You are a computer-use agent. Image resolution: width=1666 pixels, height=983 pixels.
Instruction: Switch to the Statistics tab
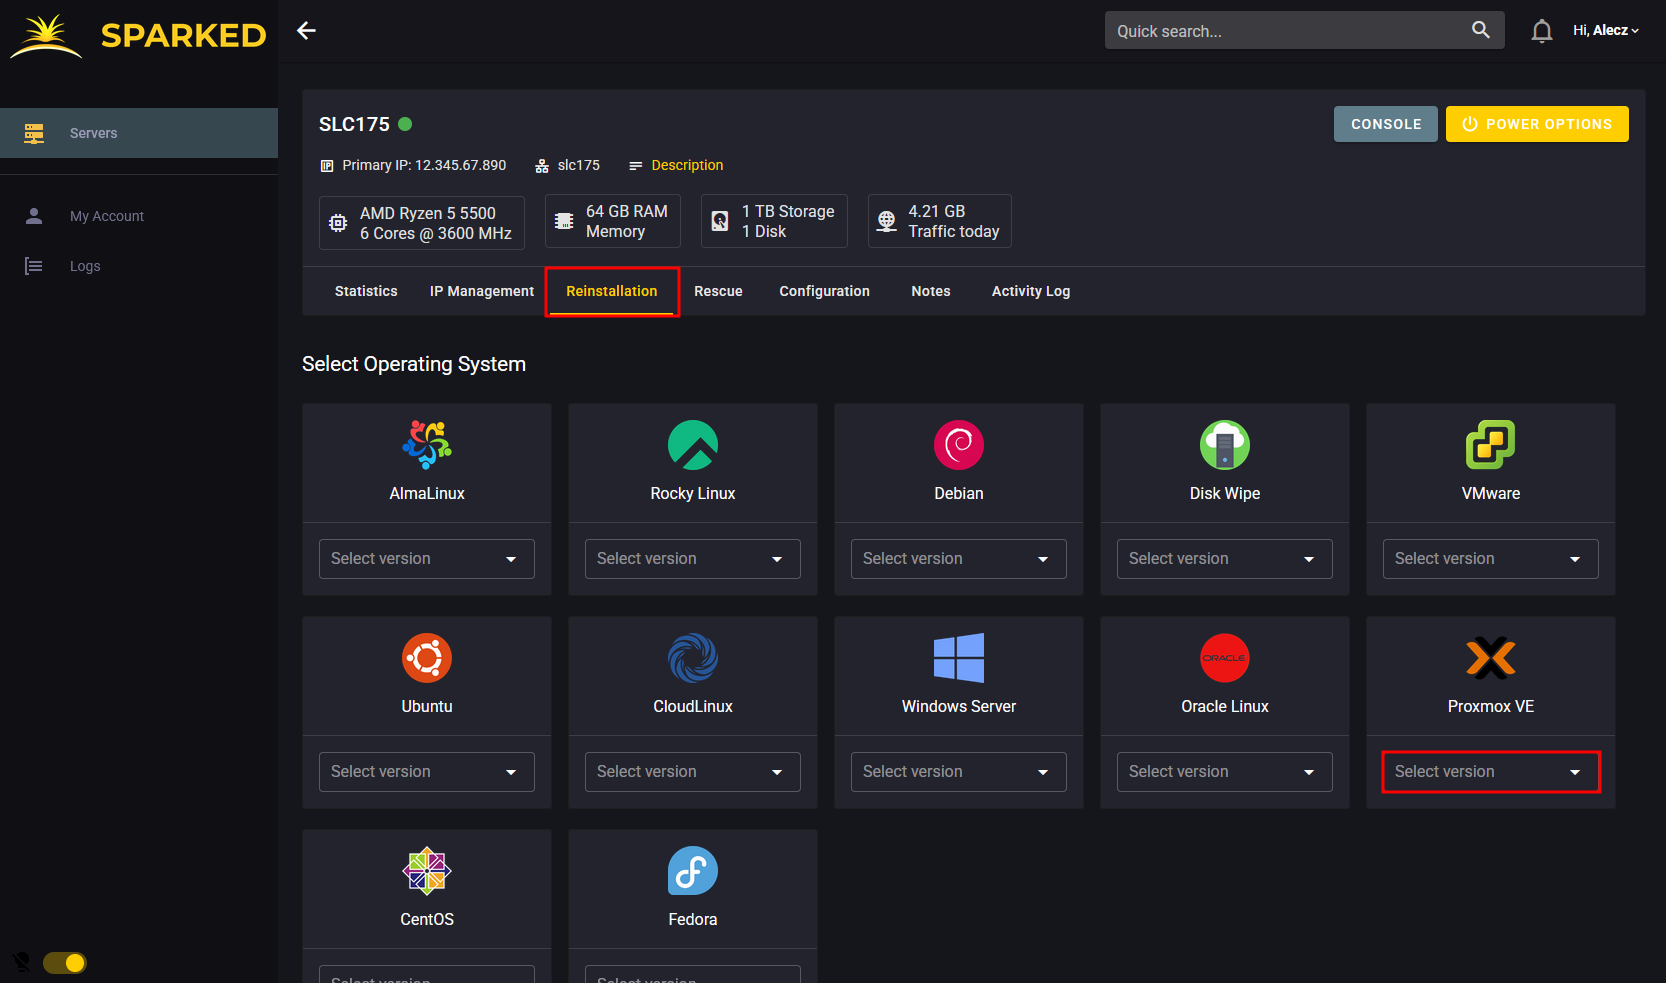click(366, 291)
